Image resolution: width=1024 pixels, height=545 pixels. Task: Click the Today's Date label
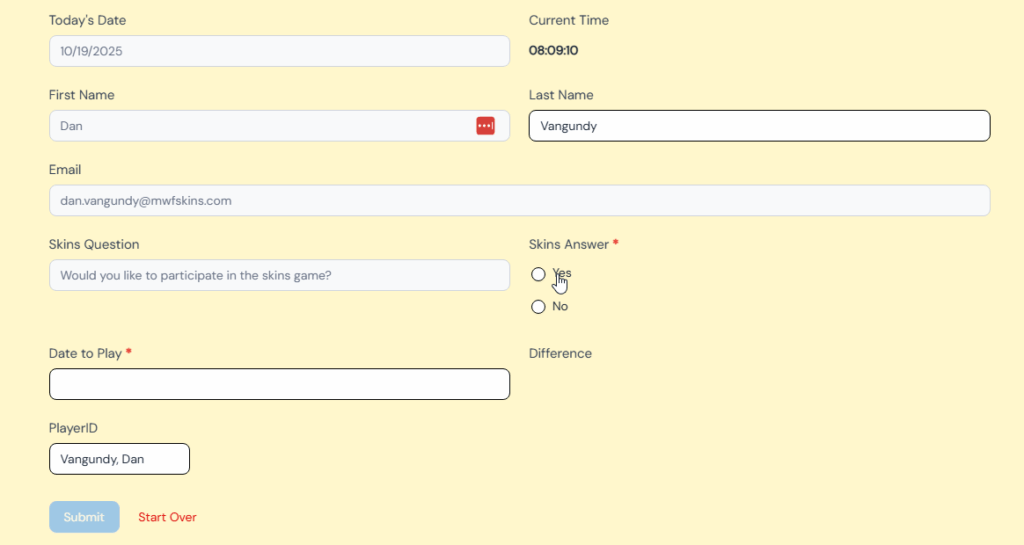pyautogui.click(x=87, y=20)
